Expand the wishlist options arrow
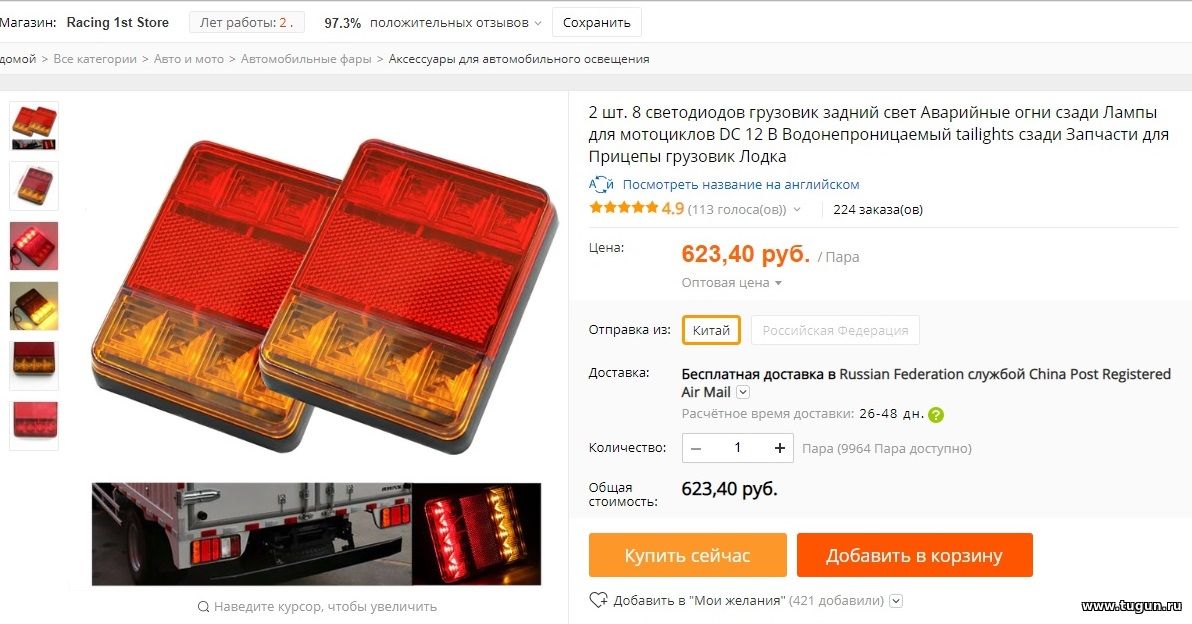Image resolution: width=1192 pixels, height=624 pixels. click(x=896, y=600)
